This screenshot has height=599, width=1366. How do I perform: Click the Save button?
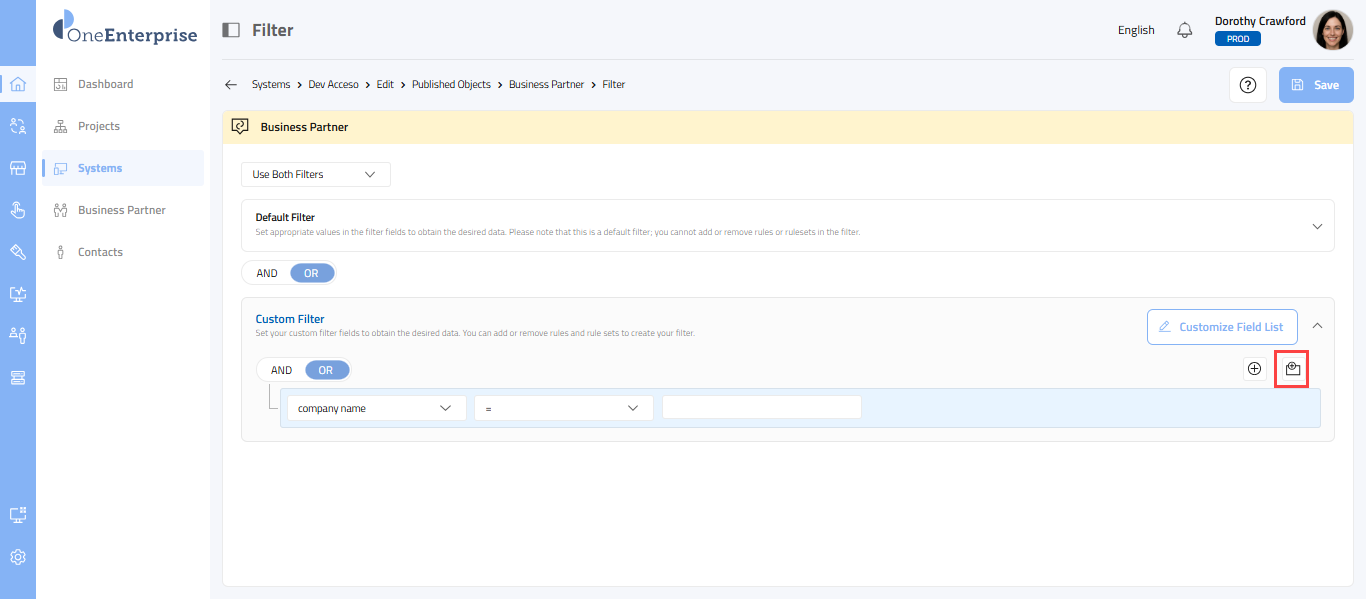(1315, 85)
